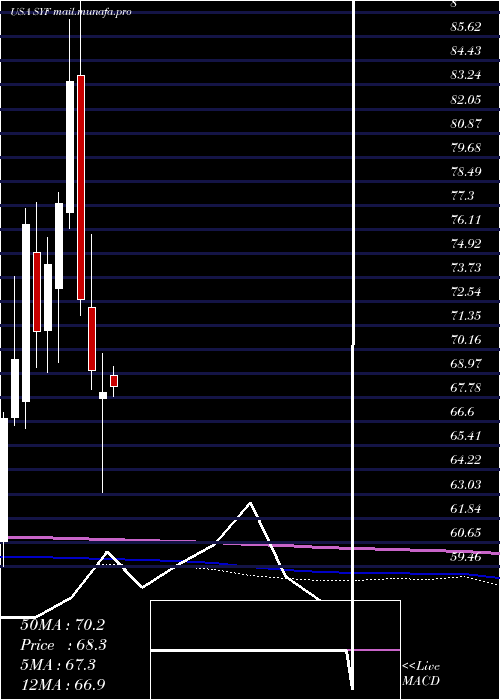Click the tallest red candlestick body
This screenshot has width=500, height=700.
pyautogui.click(x=81, y=188)
